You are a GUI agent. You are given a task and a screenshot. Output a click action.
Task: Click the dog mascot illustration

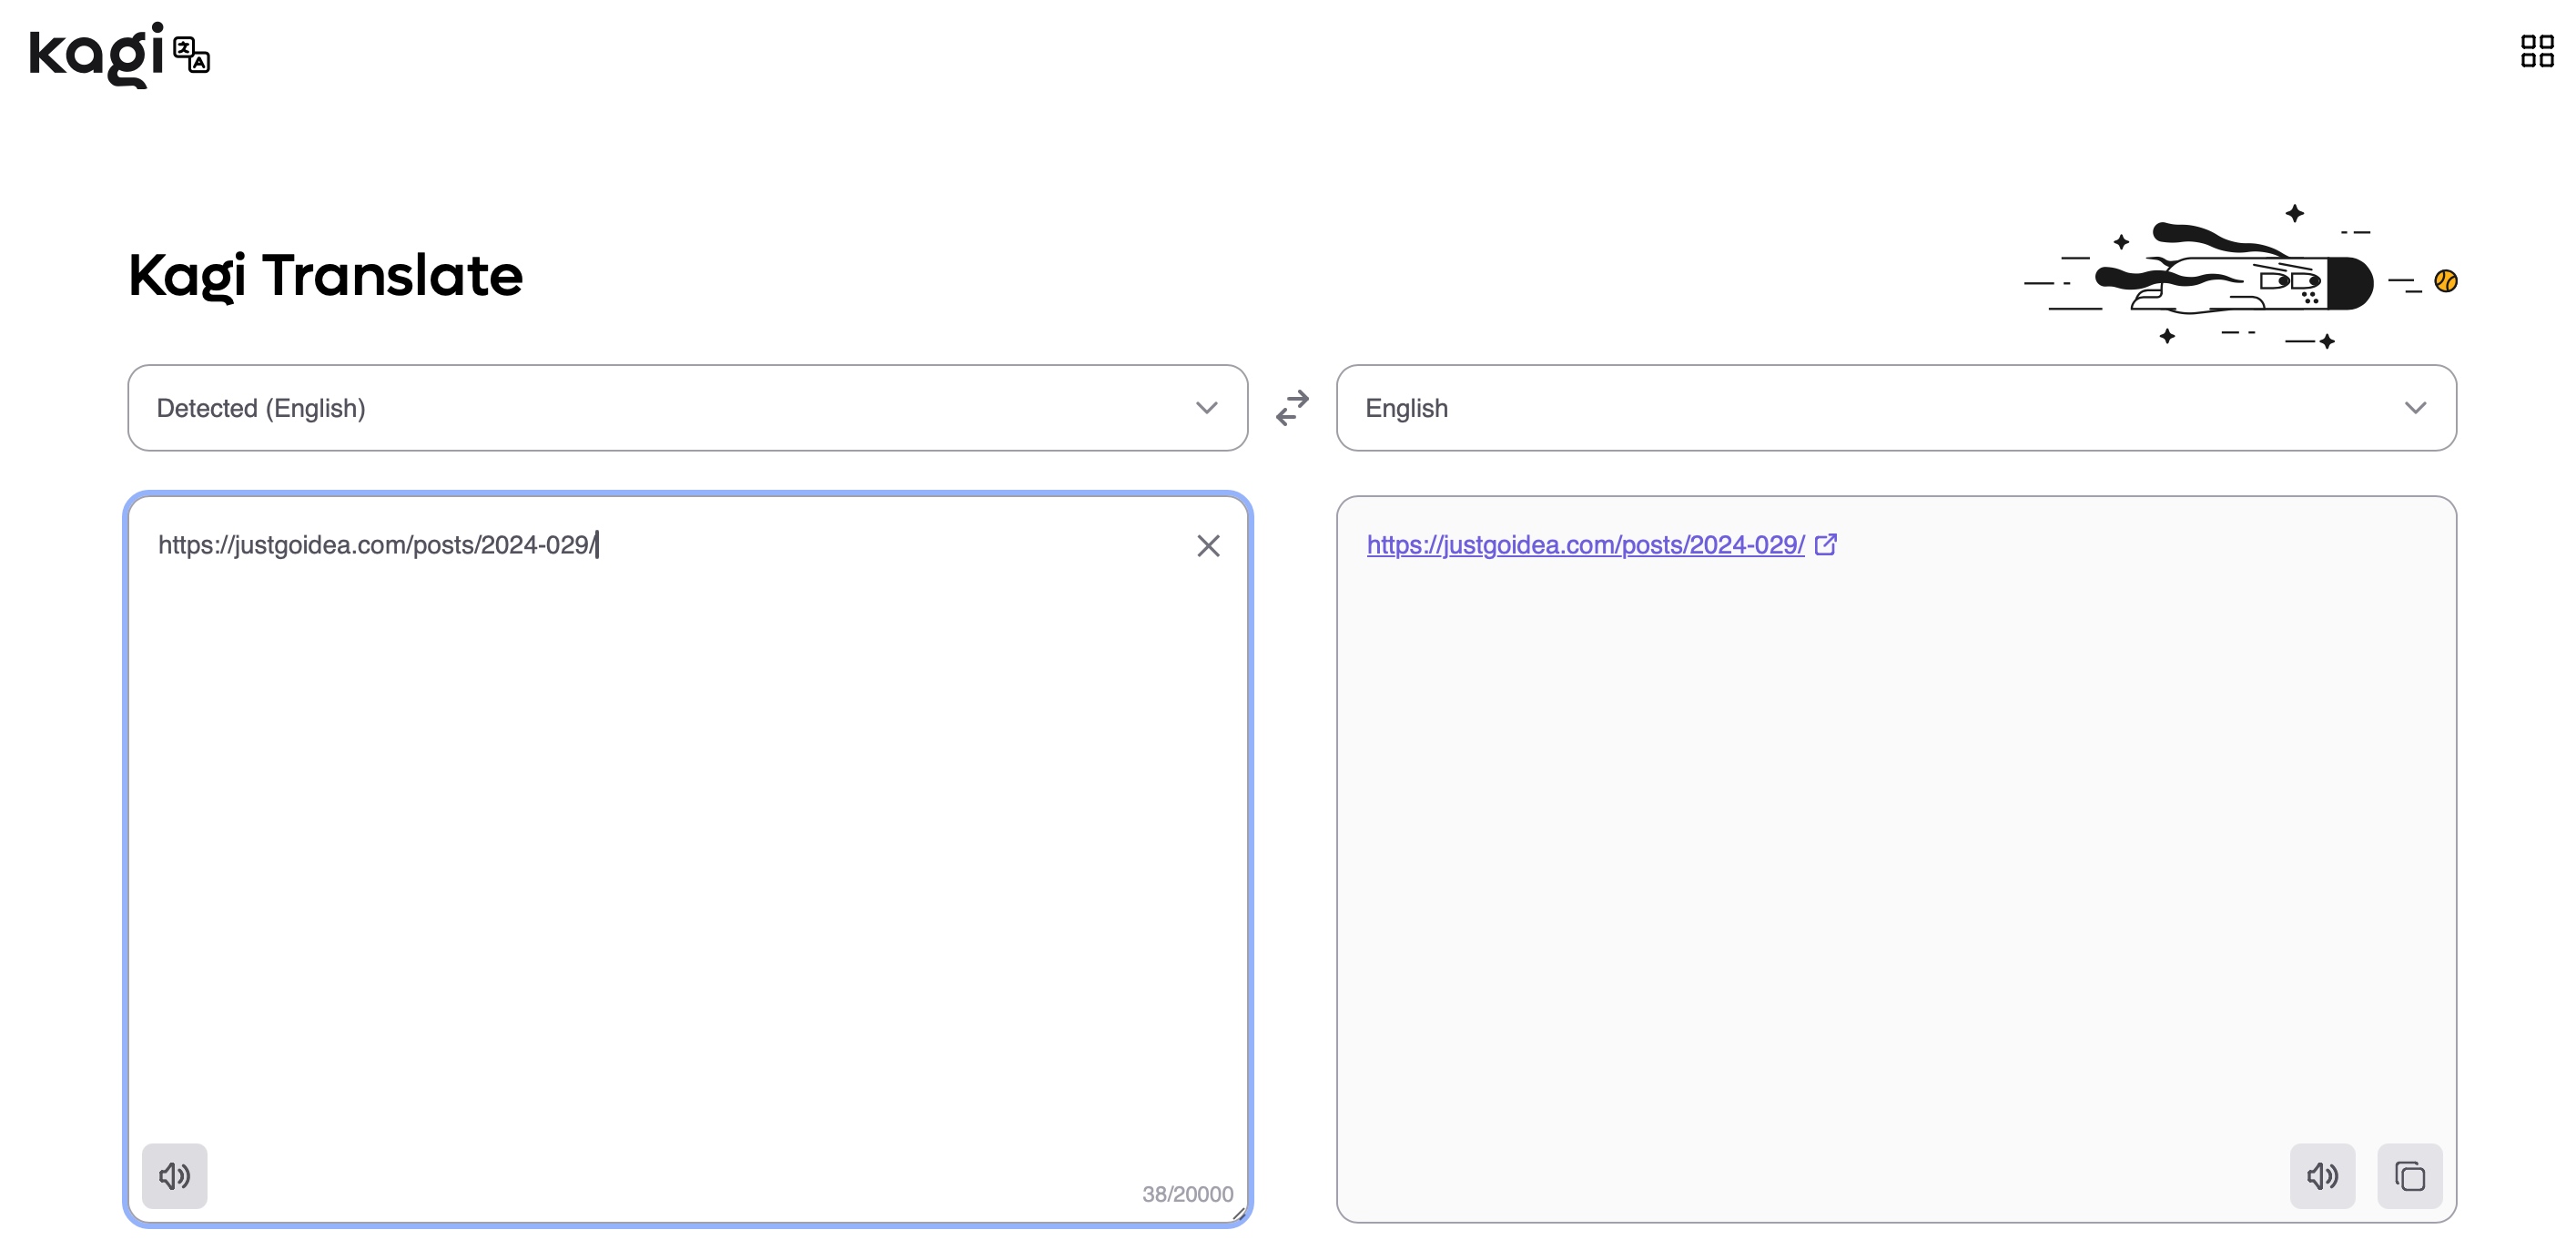[x=2240, y=276]
